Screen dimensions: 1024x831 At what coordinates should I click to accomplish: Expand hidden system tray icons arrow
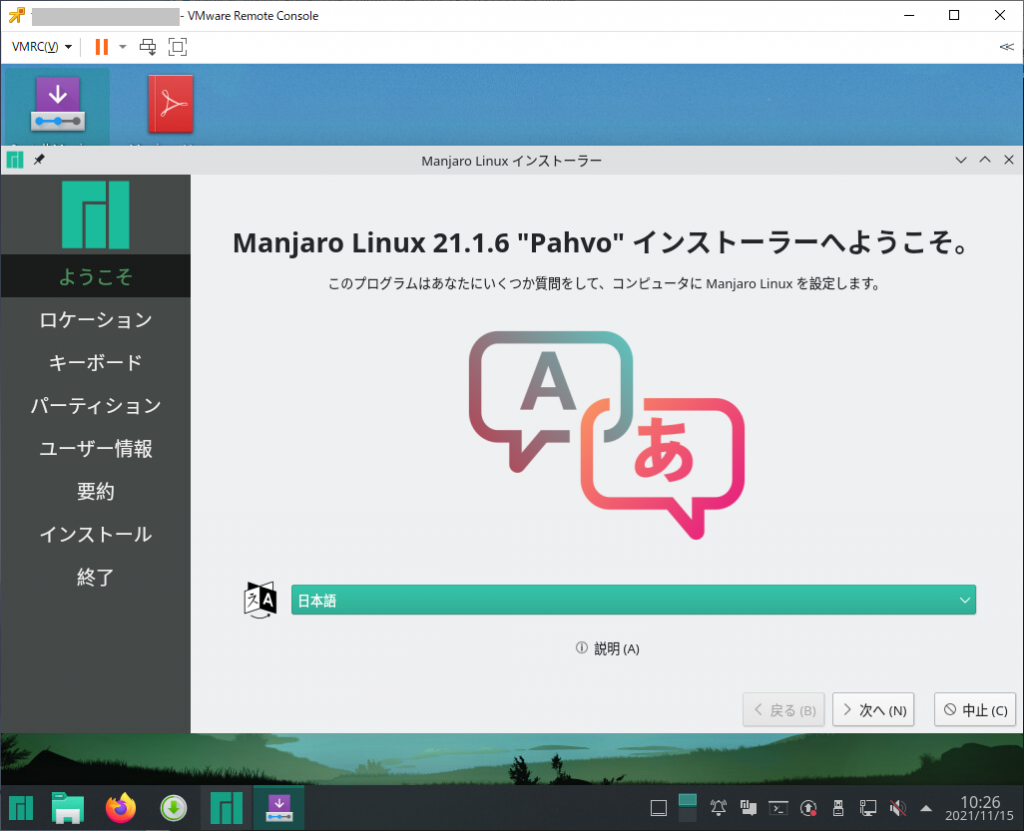926,809
